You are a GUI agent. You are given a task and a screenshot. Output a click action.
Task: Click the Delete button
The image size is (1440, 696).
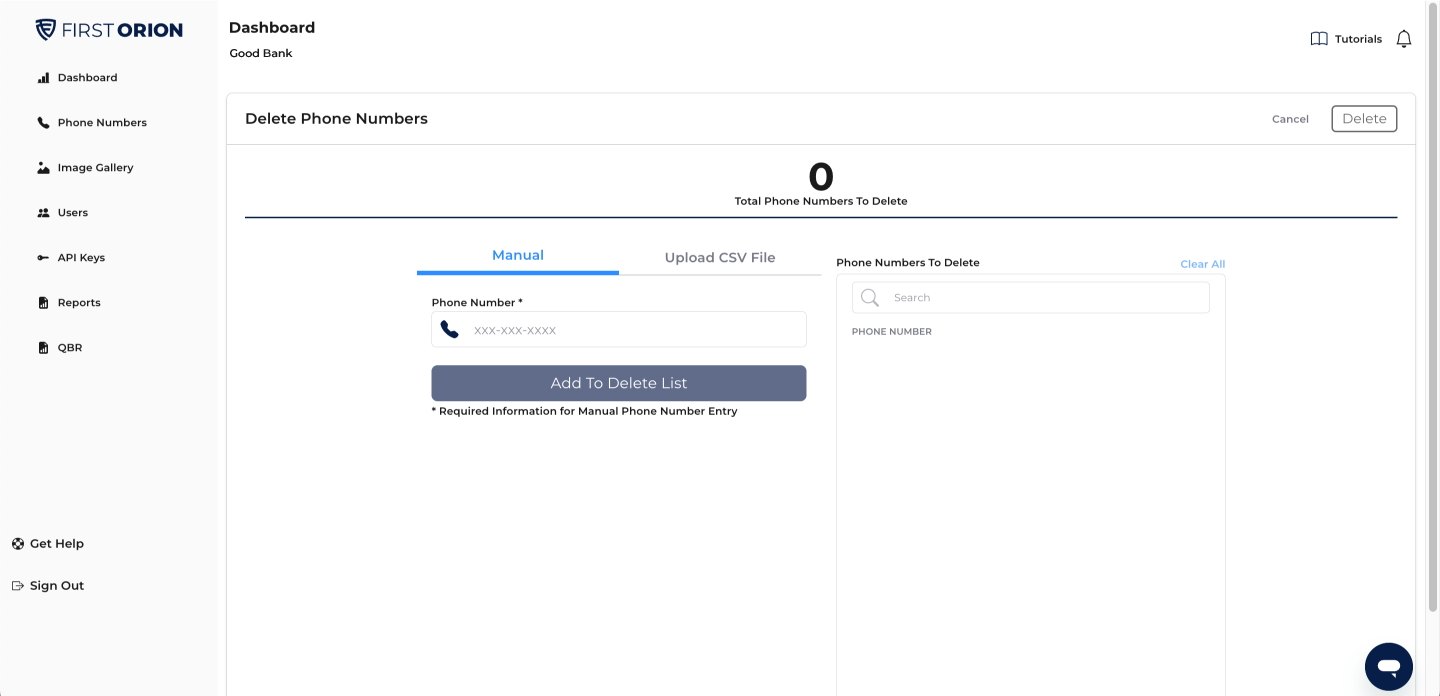pos(1364,119)
